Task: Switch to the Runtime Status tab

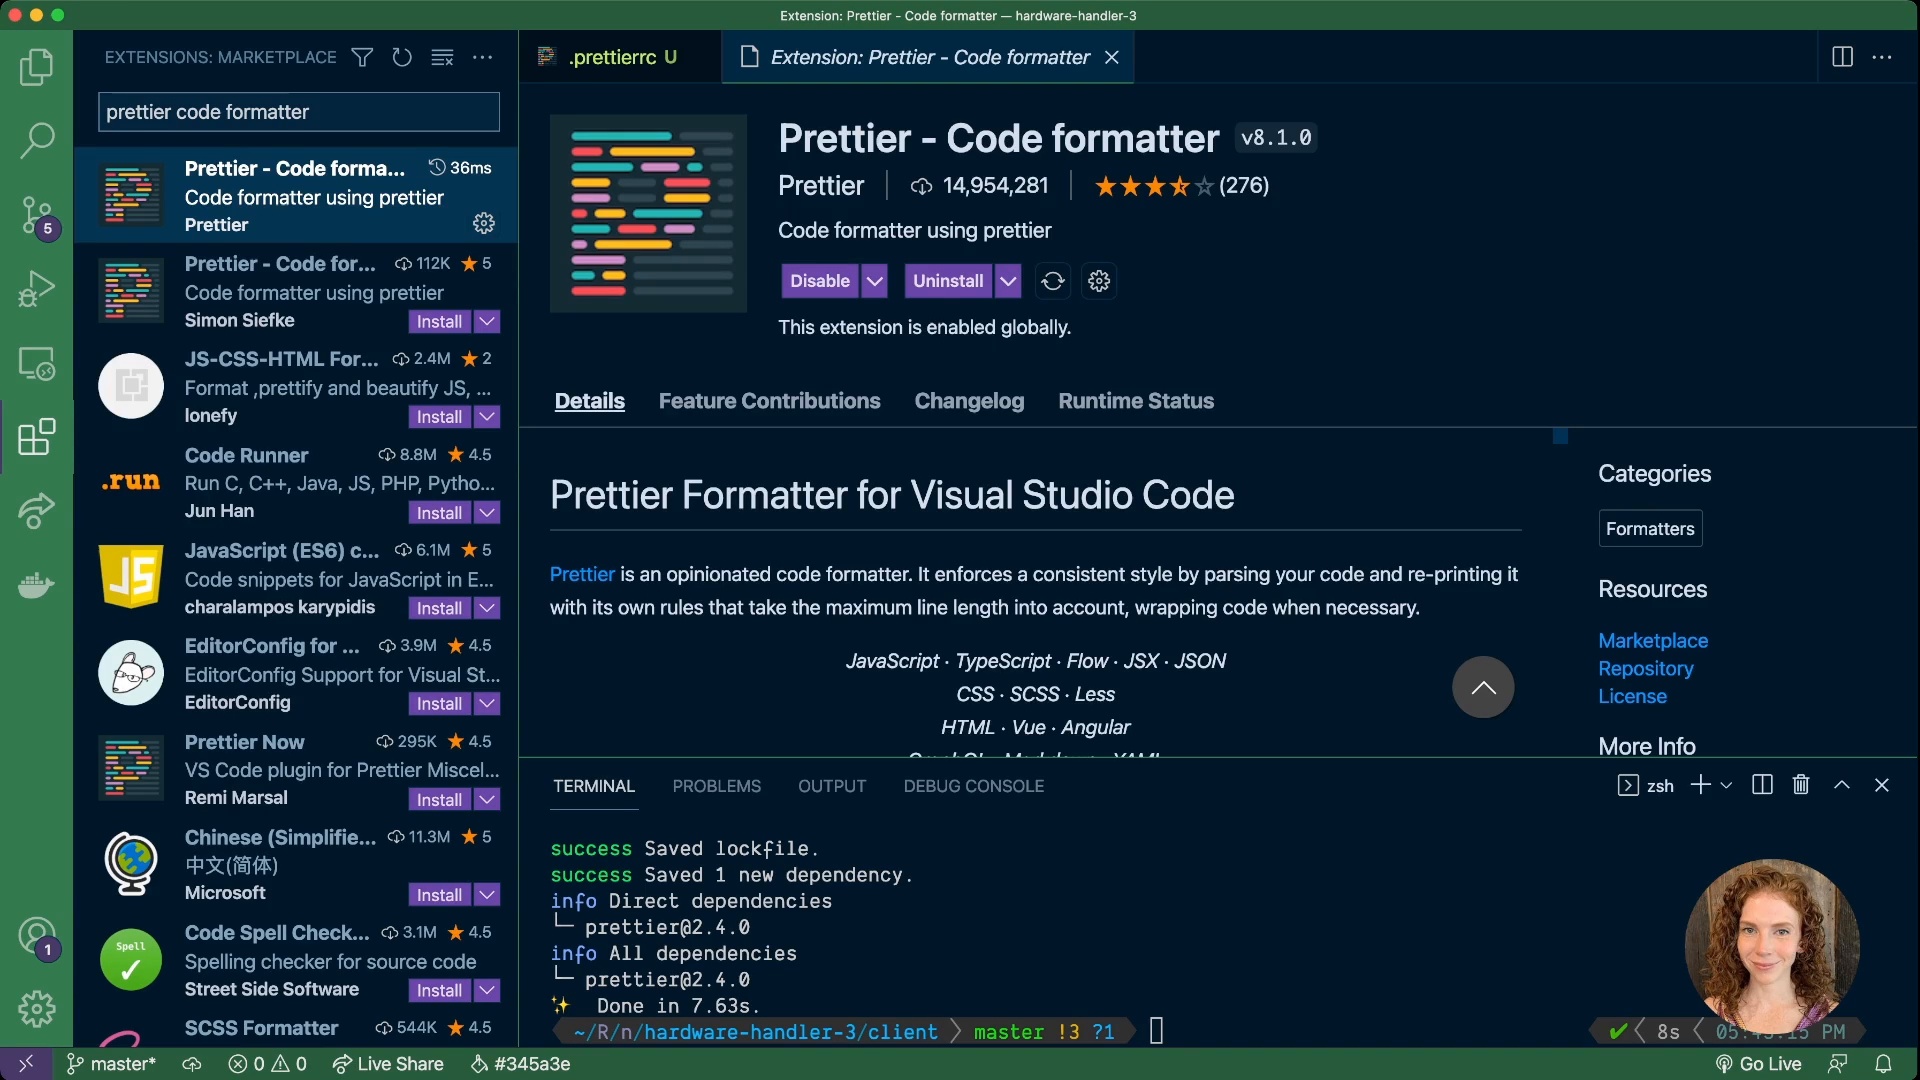Action: [1135, 401]
